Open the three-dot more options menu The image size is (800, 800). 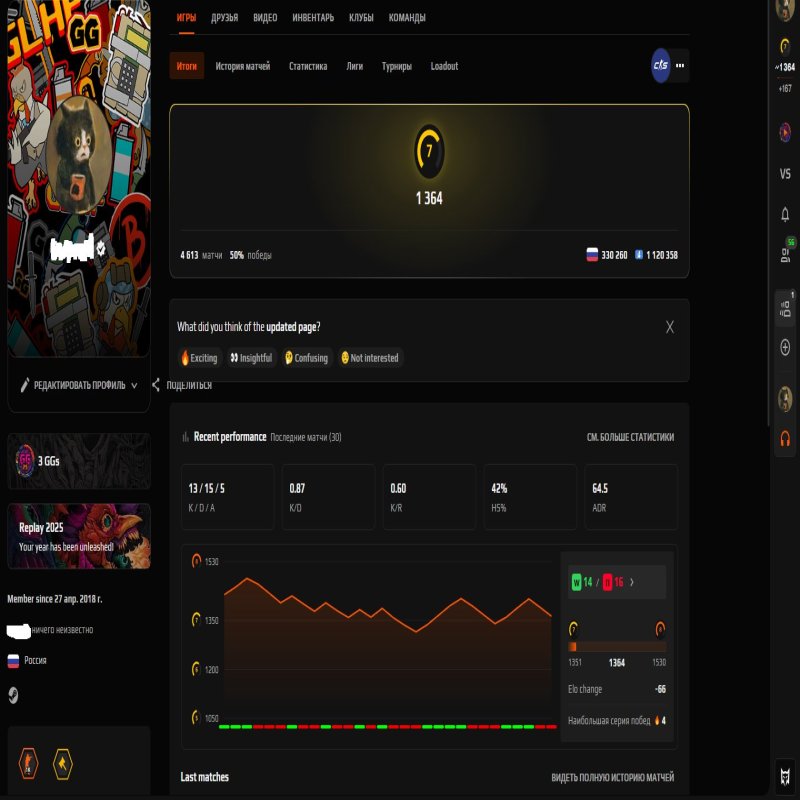click(x=679, y=66)
